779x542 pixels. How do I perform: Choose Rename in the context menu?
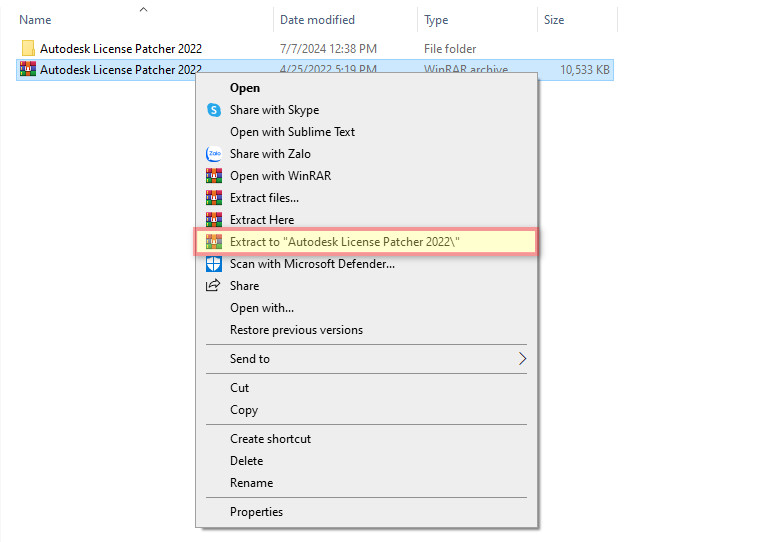(x=251, y=483)
